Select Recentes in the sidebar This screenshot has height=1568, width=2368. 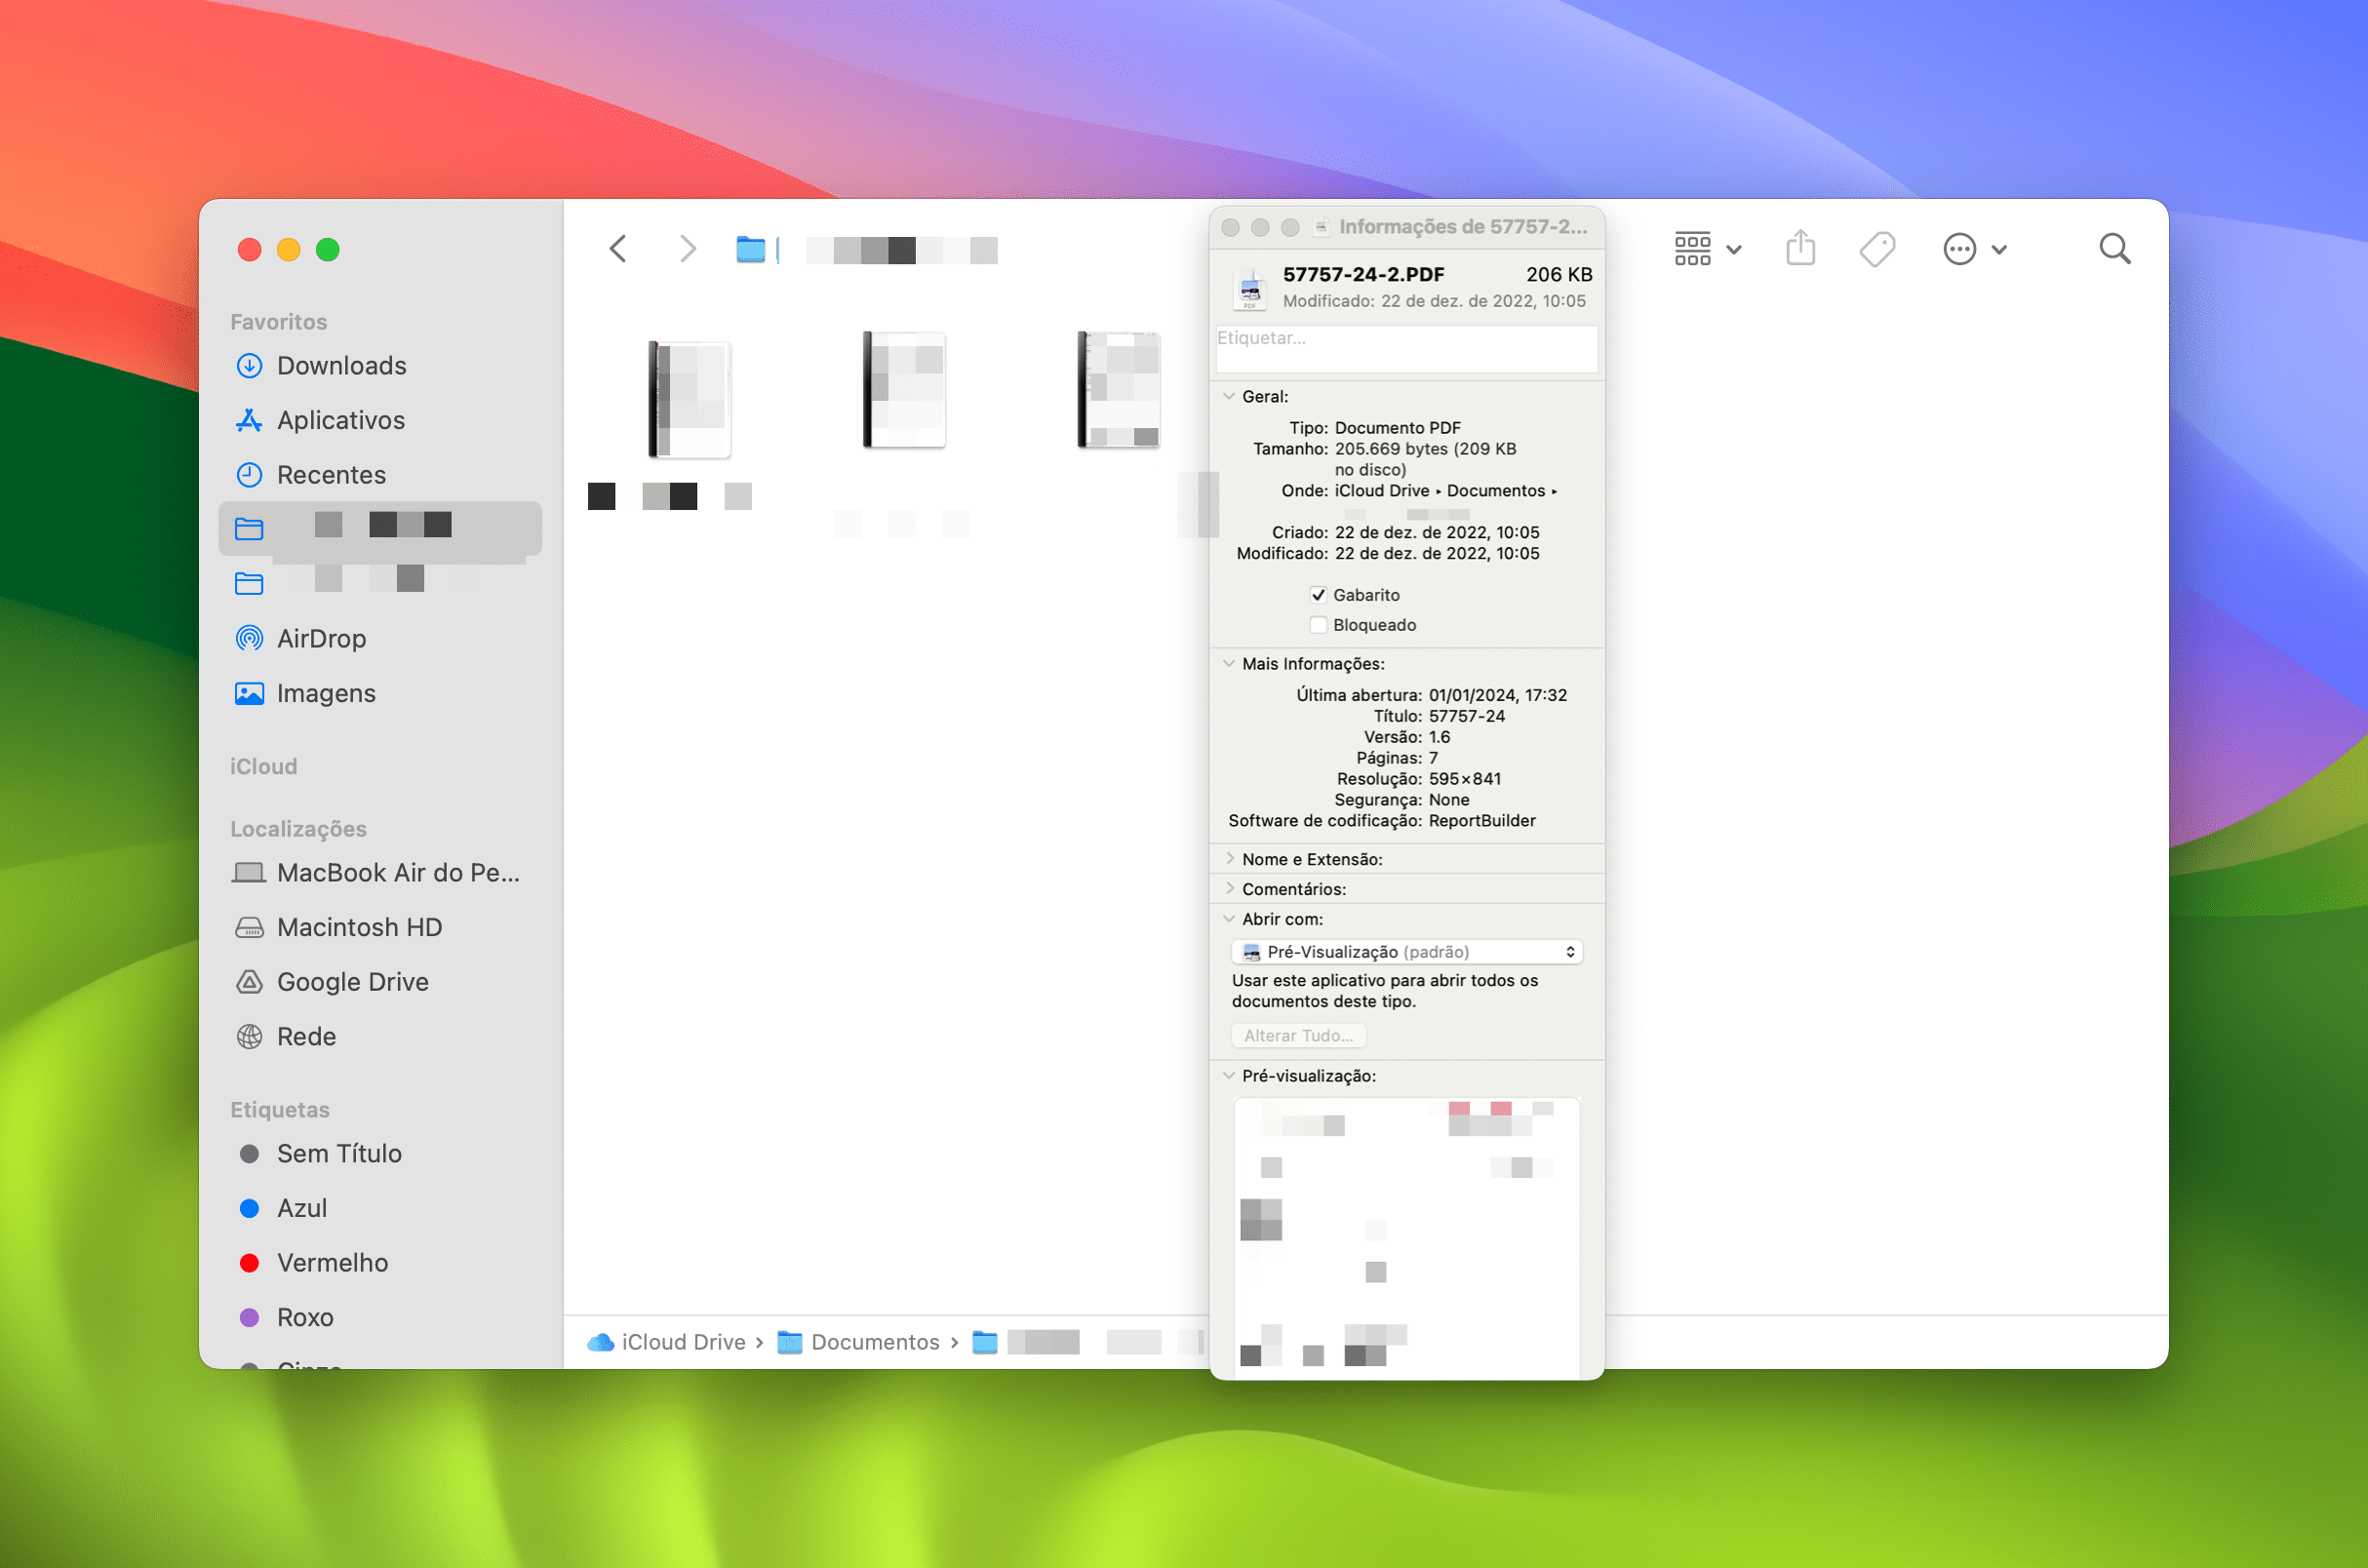331,475
